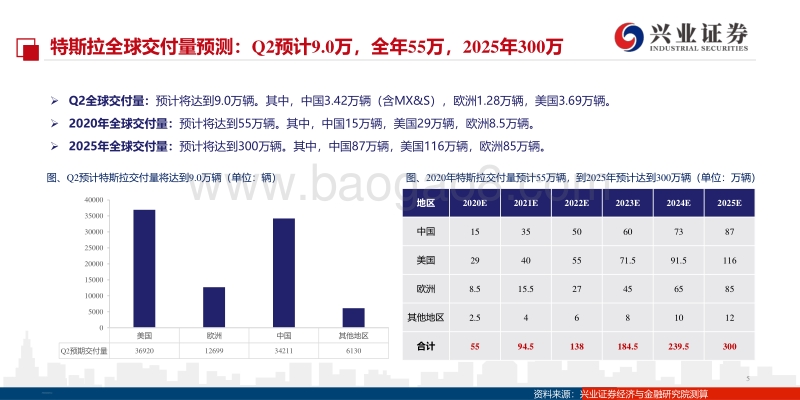Click the 中国 bar in the chart

[284, 273]
